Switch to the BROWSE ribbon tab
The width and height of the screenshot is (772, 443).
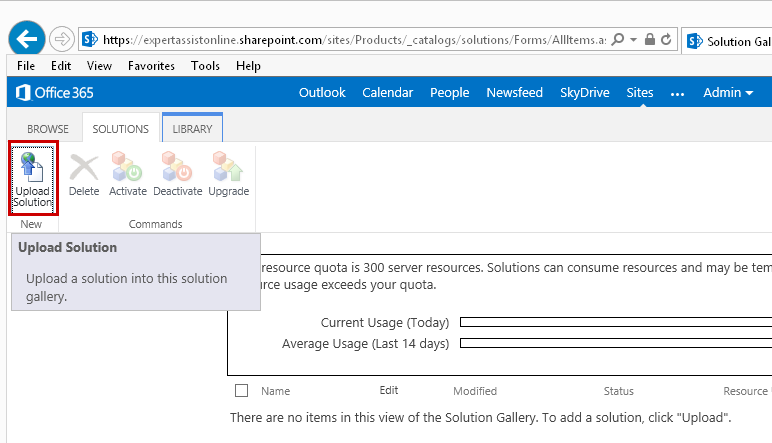48,129
